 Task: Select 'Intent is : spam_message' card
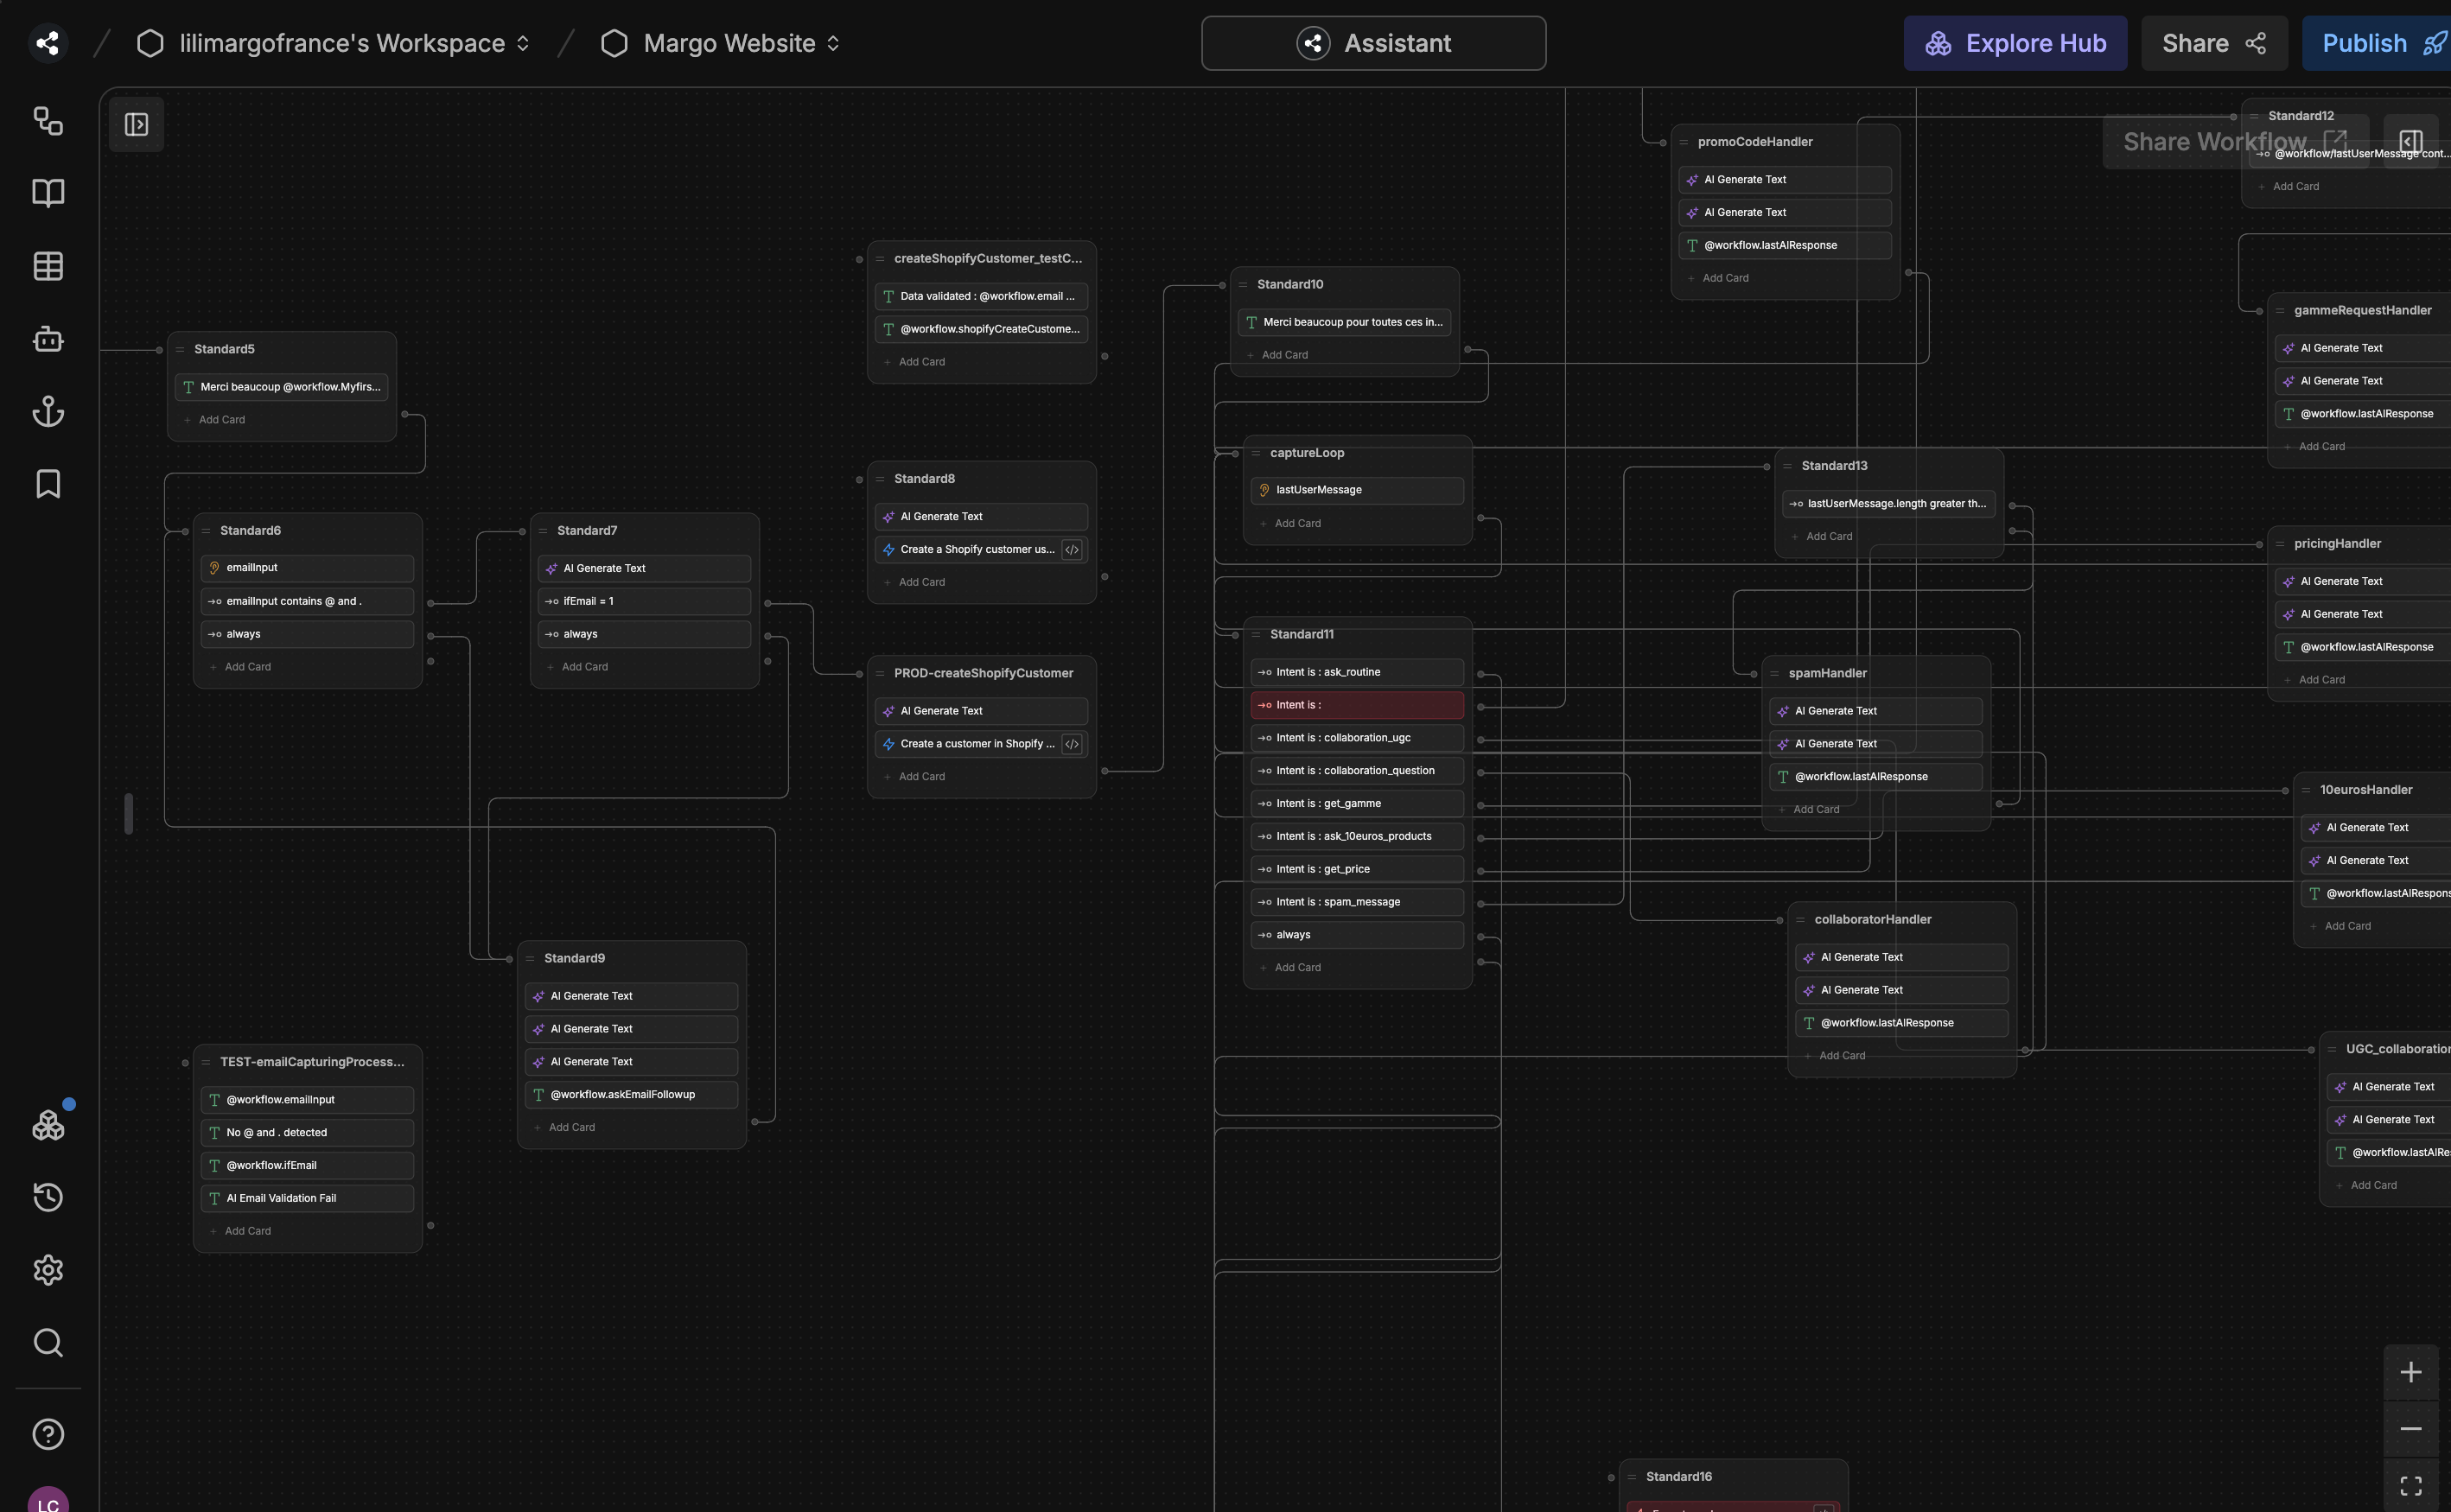point(1358,902)
